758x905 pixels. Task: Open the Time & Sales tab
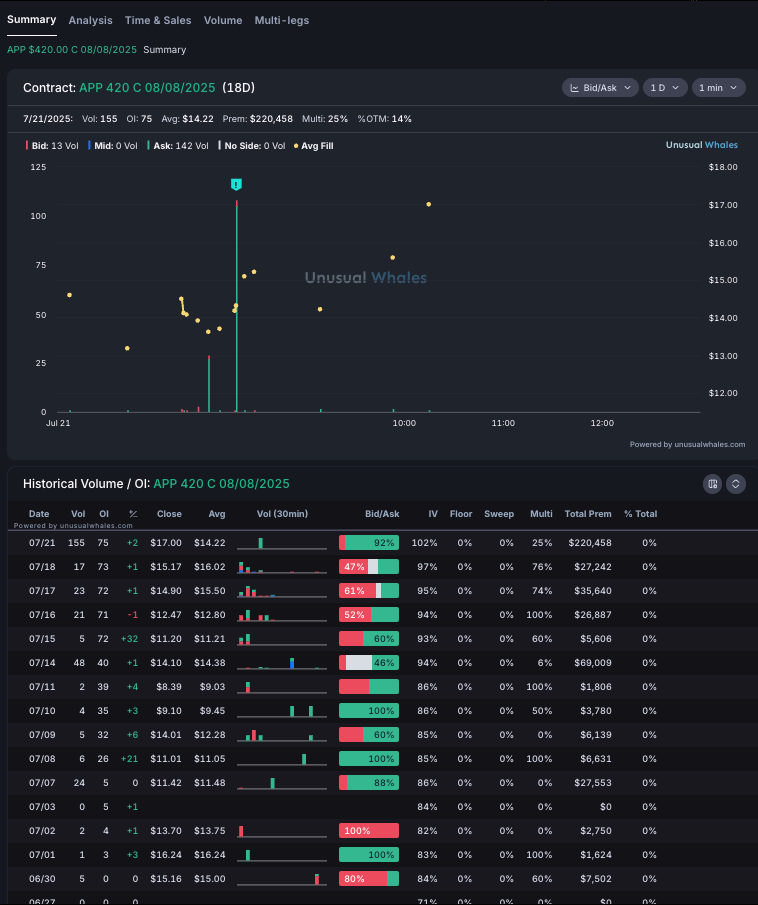click(x=158, y=20)
